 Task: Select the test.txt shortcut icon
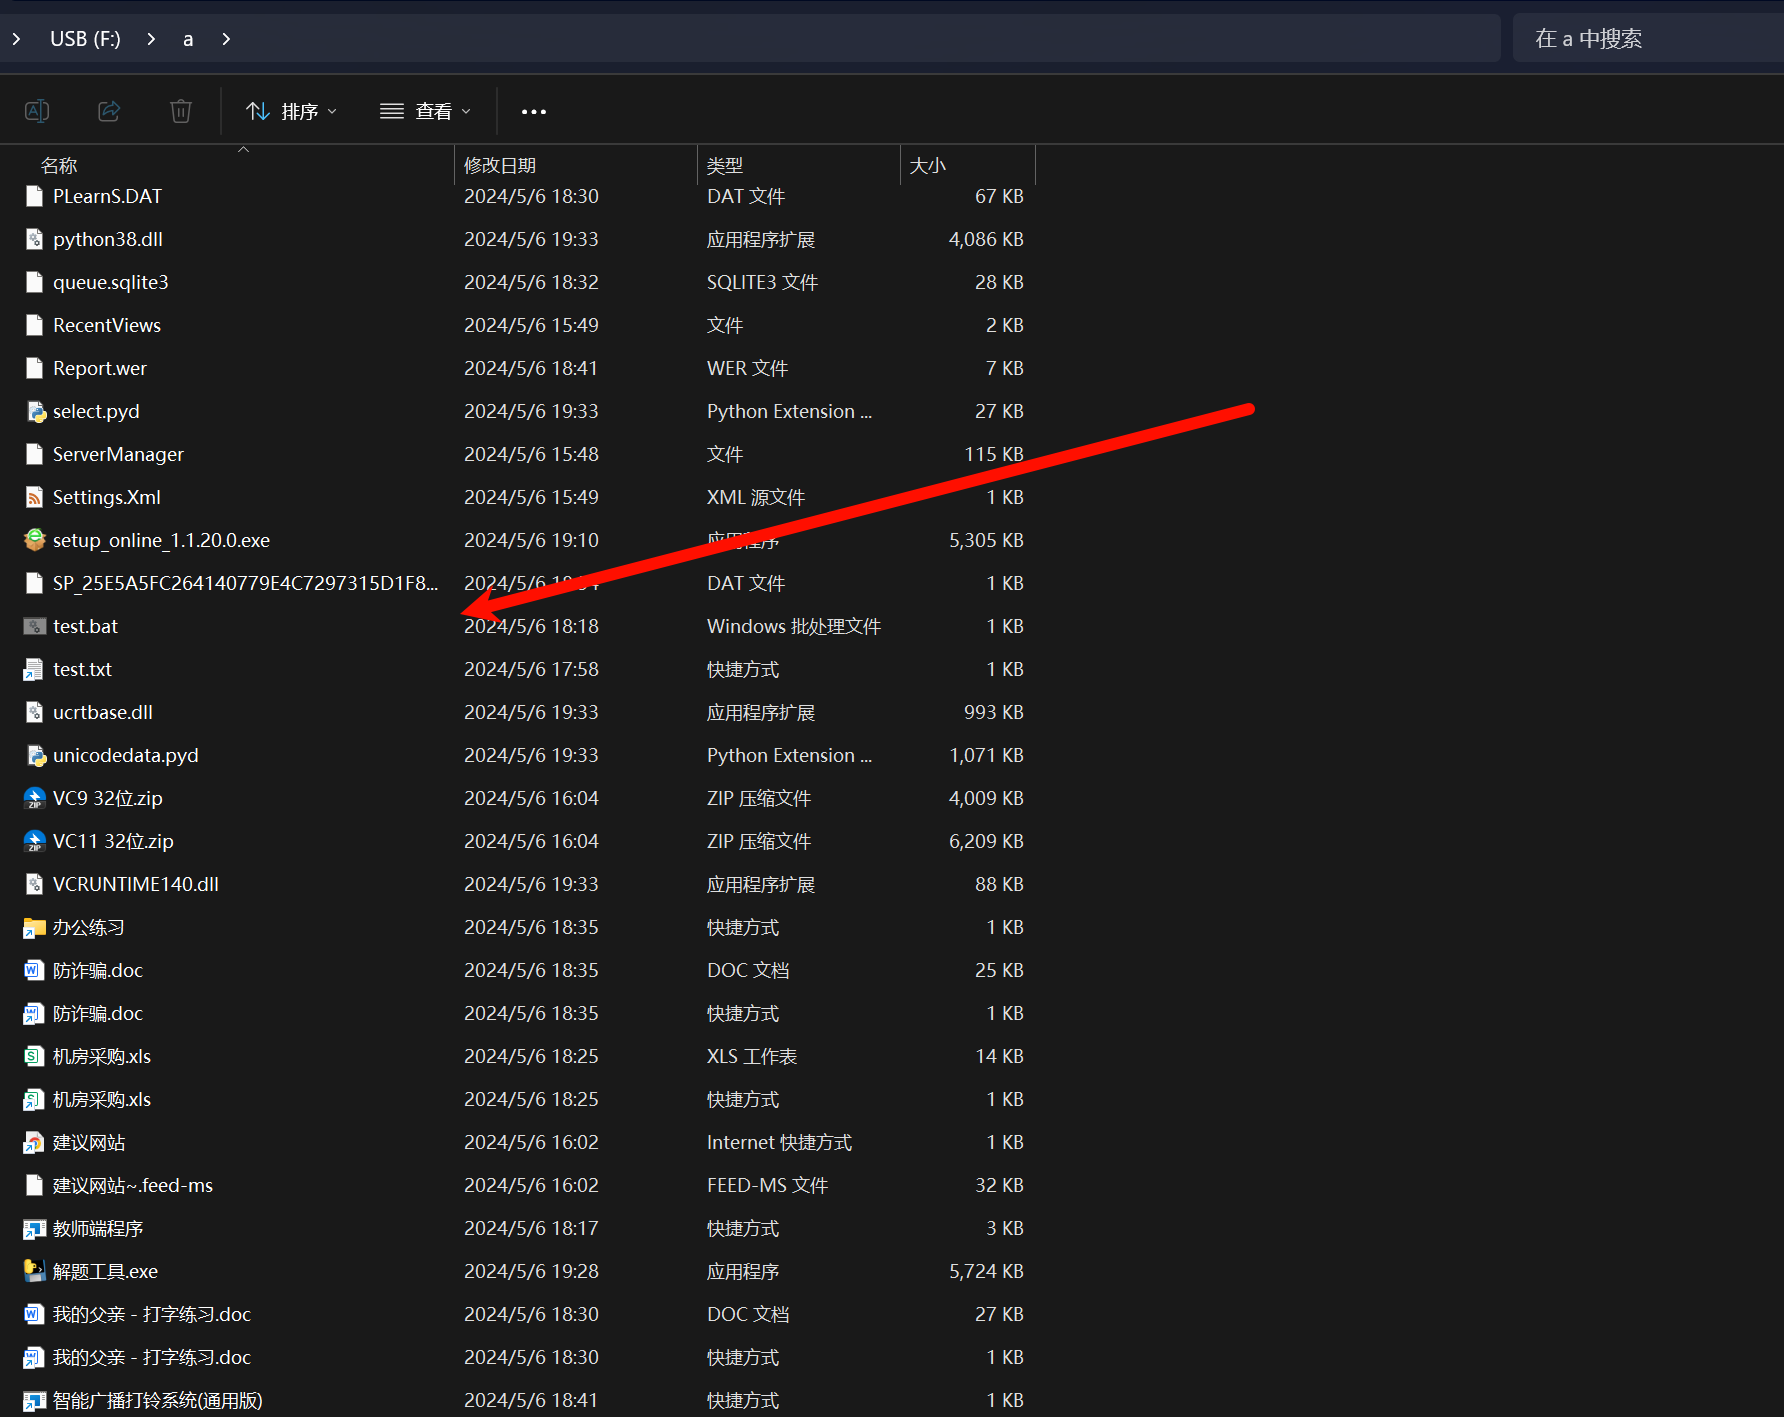pos(35,669)
